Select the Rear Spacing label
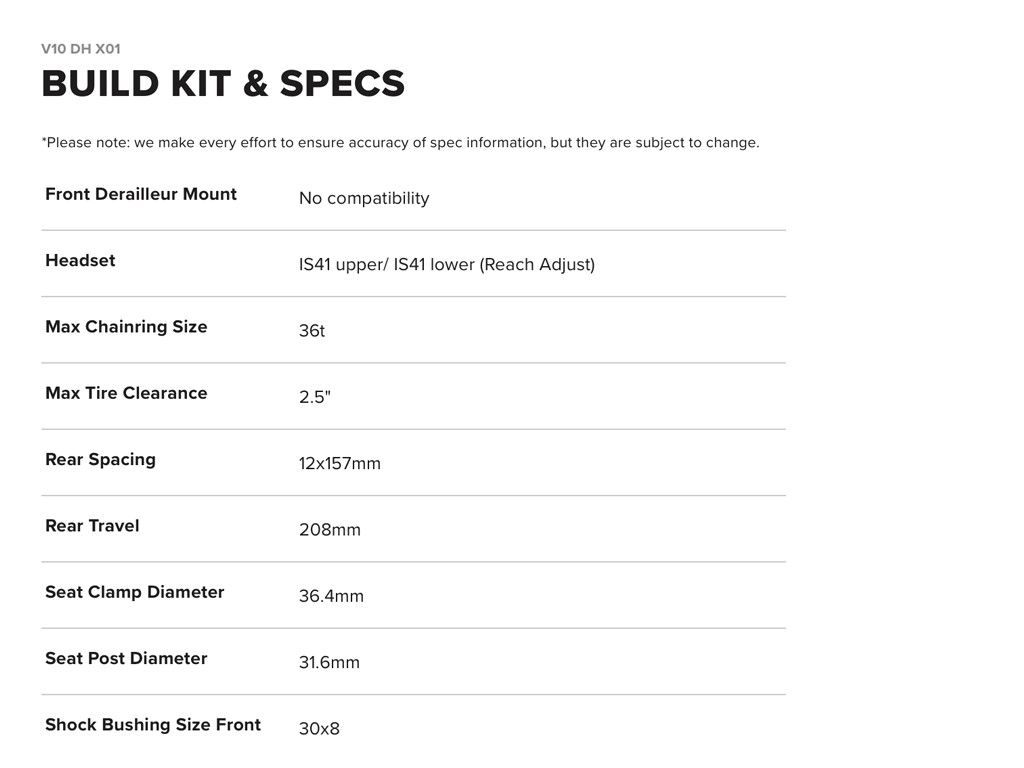 [100, 459]
